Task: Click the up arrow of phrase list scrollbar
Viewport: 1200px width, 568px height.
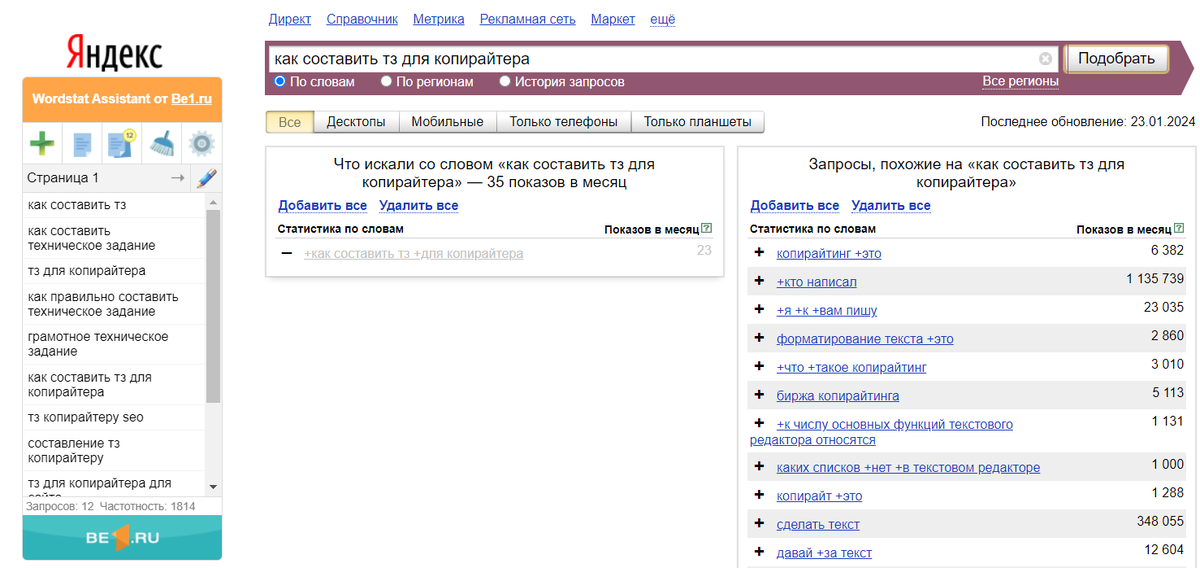Action: pyautogui.click(x=212, y=201)
